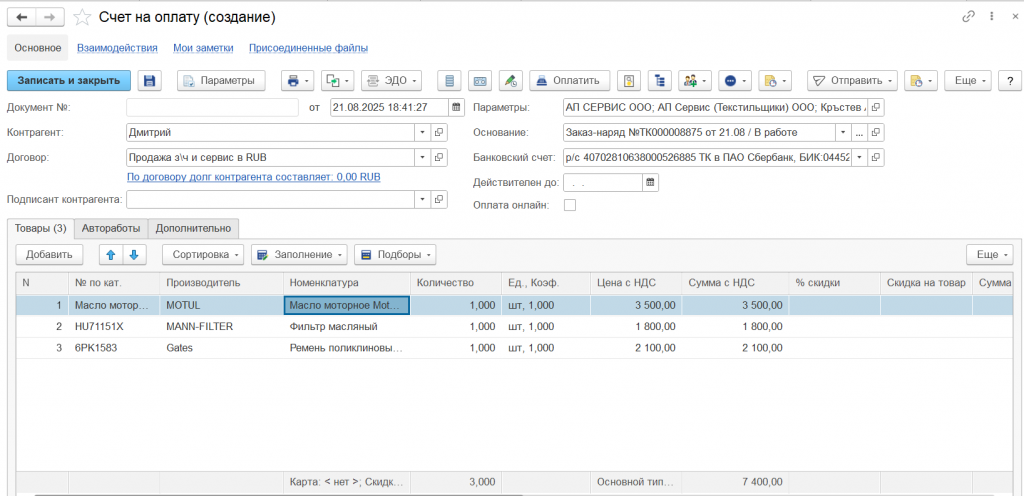Open the Сортировка dropdown menu
The height and width of the screenshot is (496, 1024).
[x=202, y=254]
